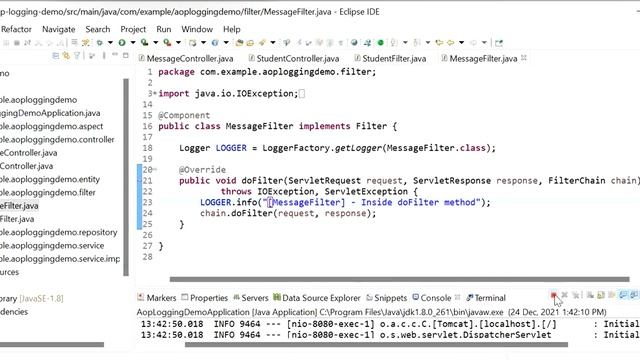Open the Coverage dropdown arrow
Viewport: 640px width, 360px height.
[156, 42]
